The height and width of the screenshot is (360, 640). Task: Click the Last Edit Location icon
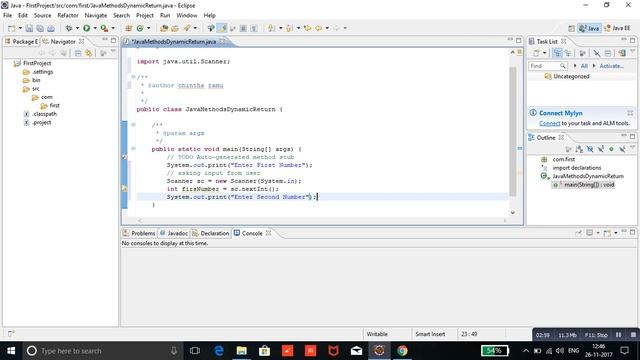point(307,28)
